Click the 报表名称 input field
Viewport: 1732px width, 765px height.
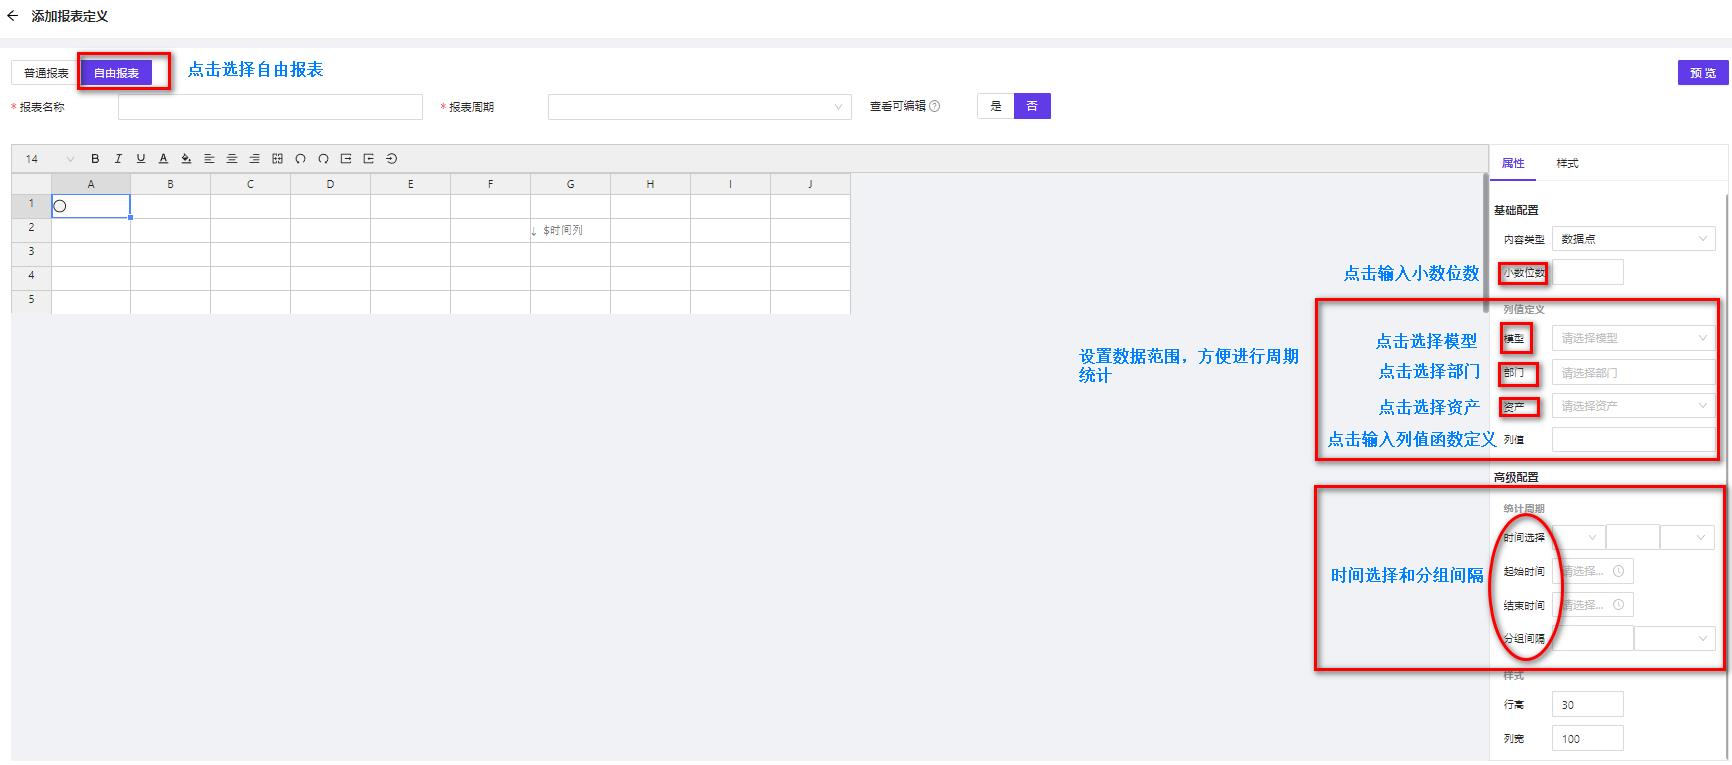click(x=270, y=107)
